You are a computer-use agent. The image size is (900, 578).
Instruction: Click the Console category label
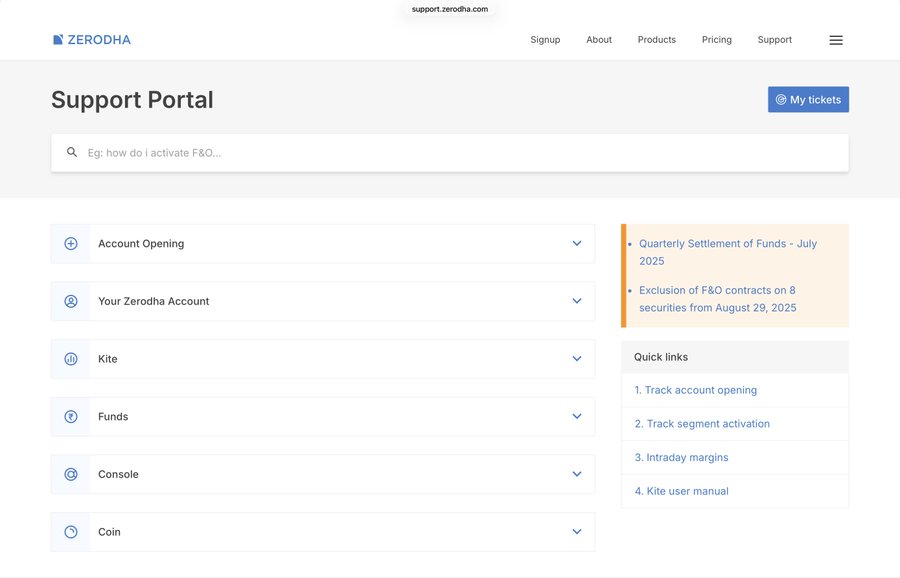118,474
